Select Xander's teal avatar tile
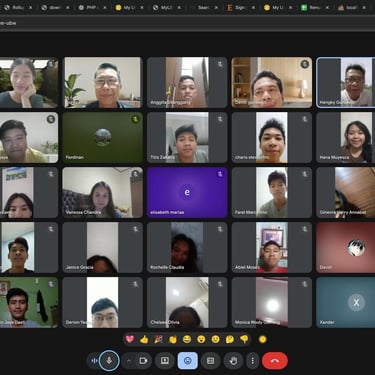Viewport: 375px width, 375px height. pos(346,303)
